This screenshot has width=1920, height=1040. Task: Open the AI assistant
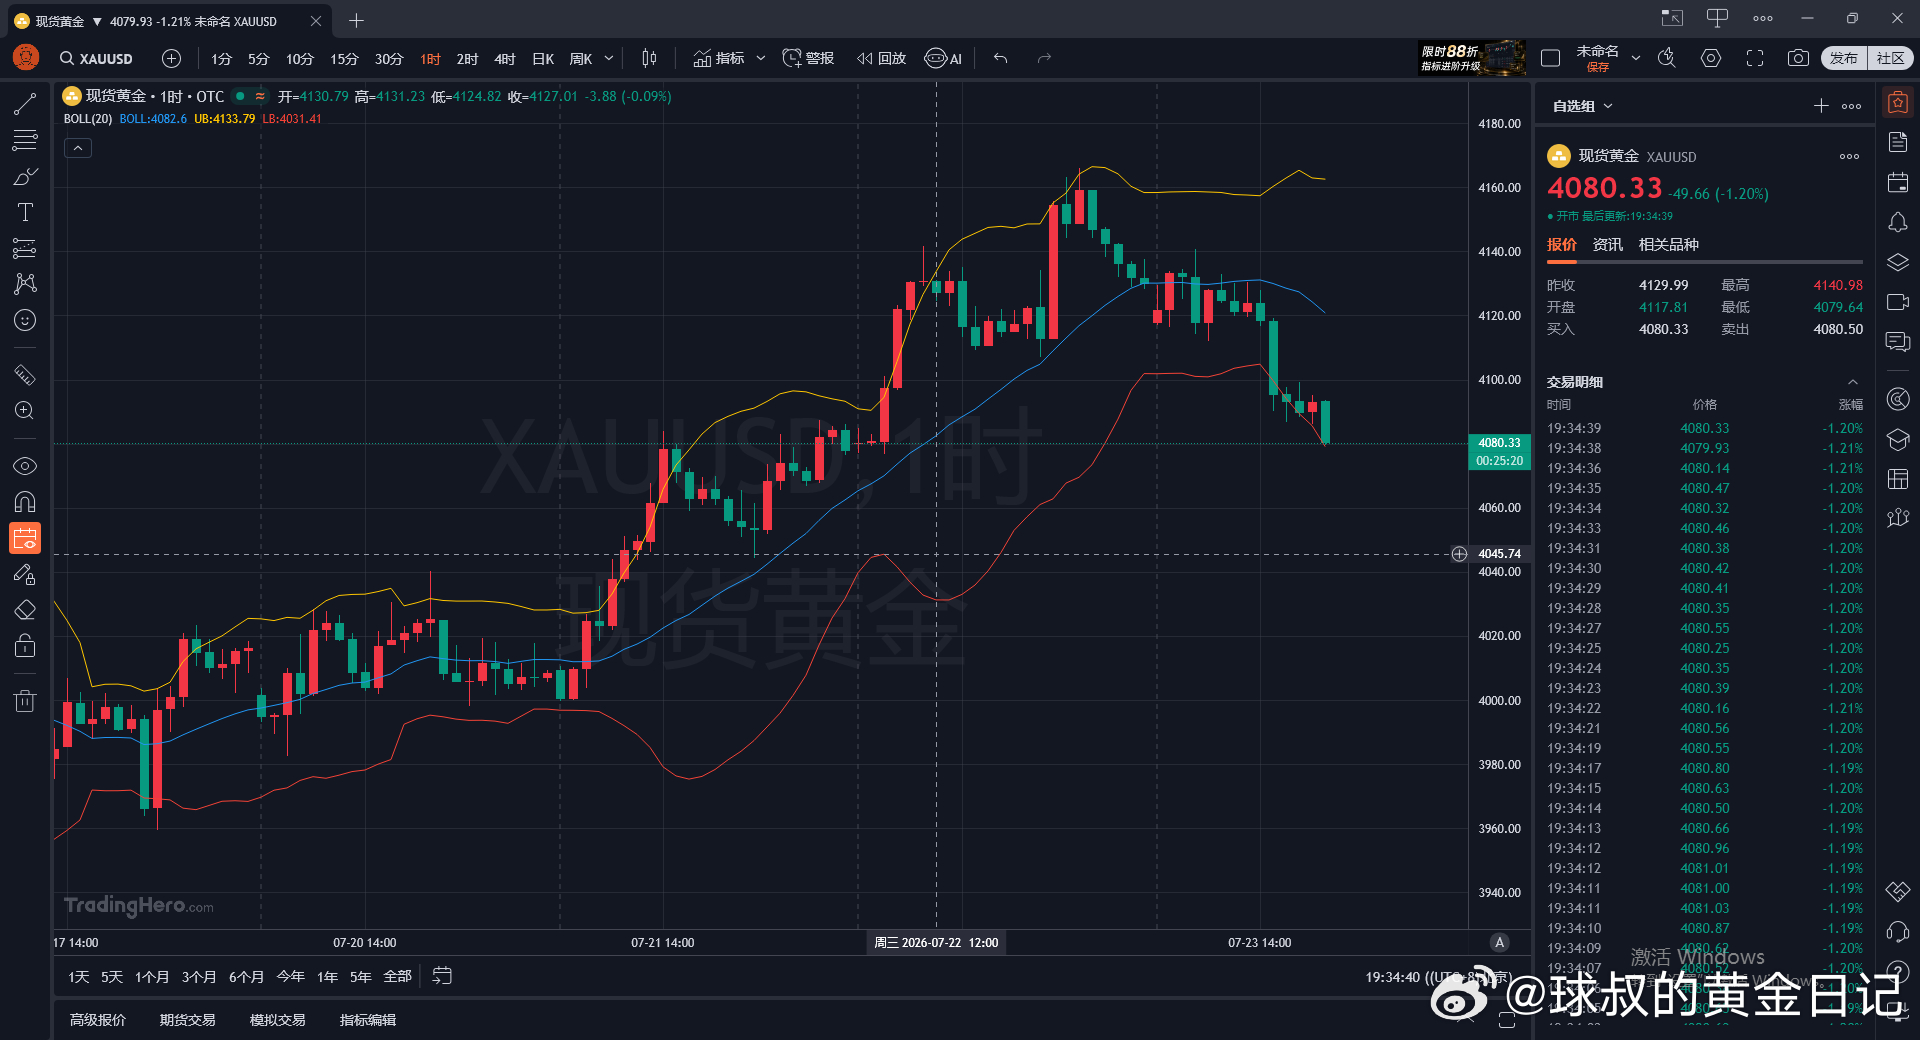(x=943, y=59)
